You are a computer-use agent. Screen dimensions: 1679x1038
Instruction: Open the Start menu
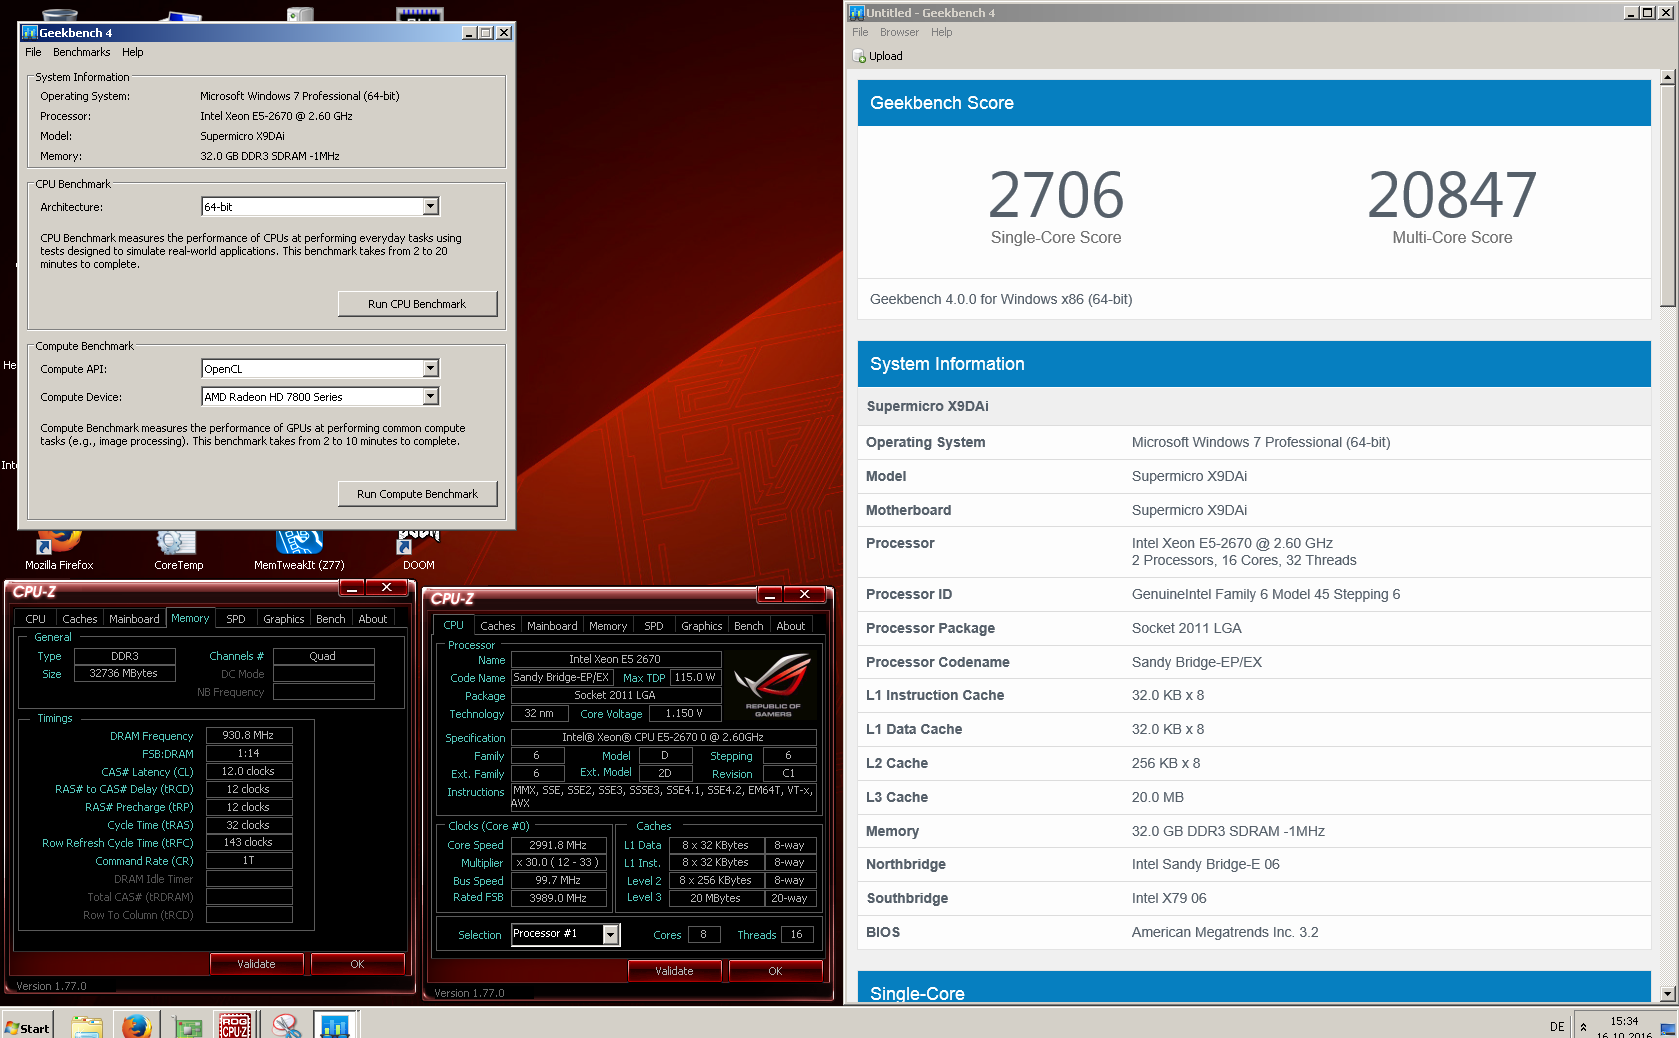coord(27,1027)
